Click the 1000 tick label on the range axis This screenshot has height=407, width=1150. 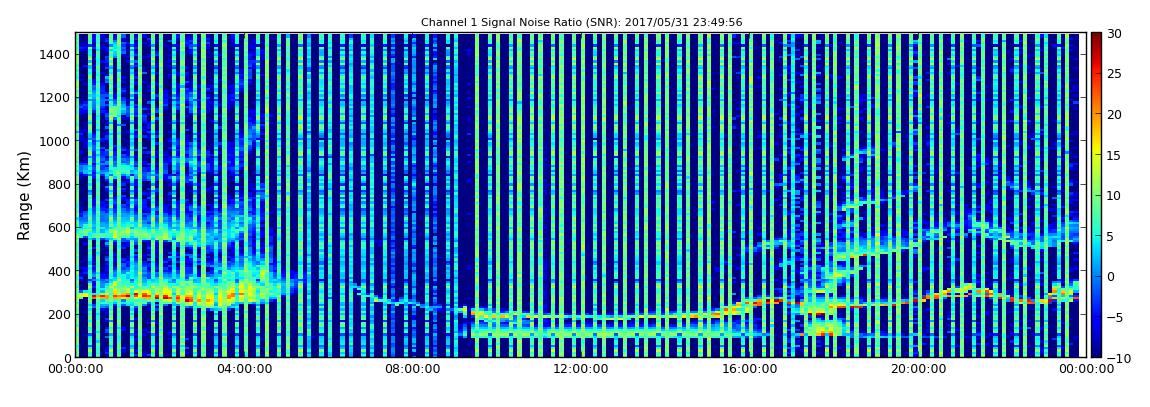click(55, 141)
